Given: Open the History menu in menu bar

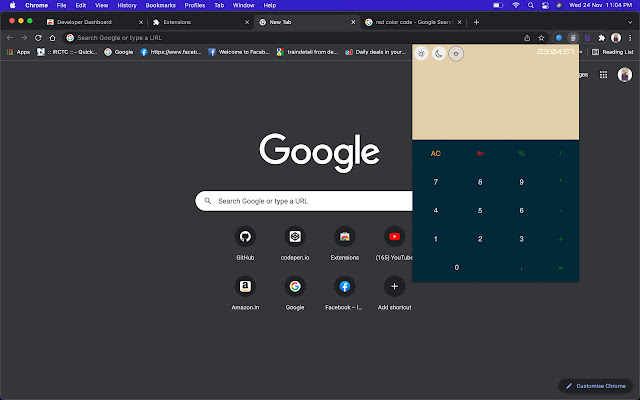Looking at the screenshot, I should pos(127,5).
